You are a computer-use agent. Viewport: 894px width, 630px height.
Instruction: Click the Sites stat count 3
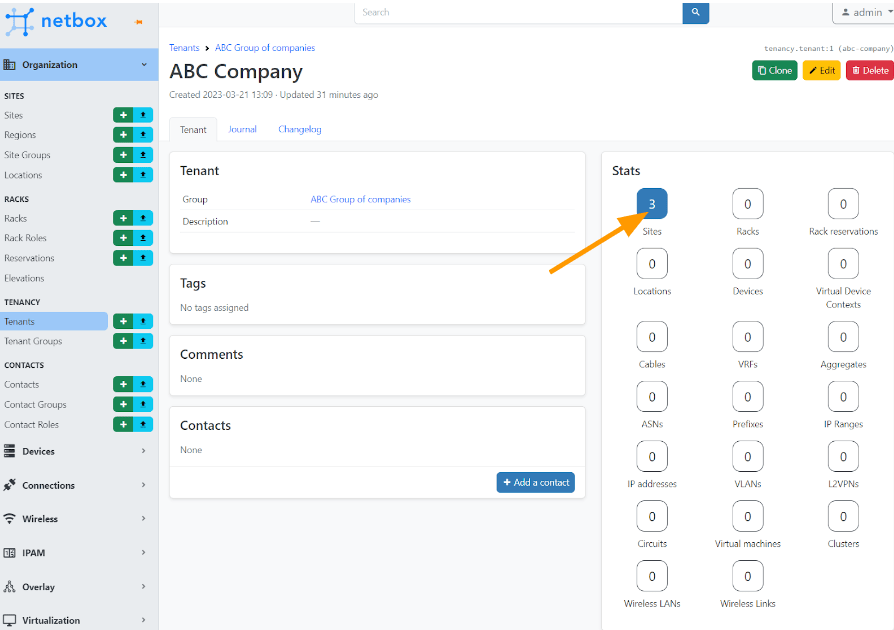[x=652, y=204]
